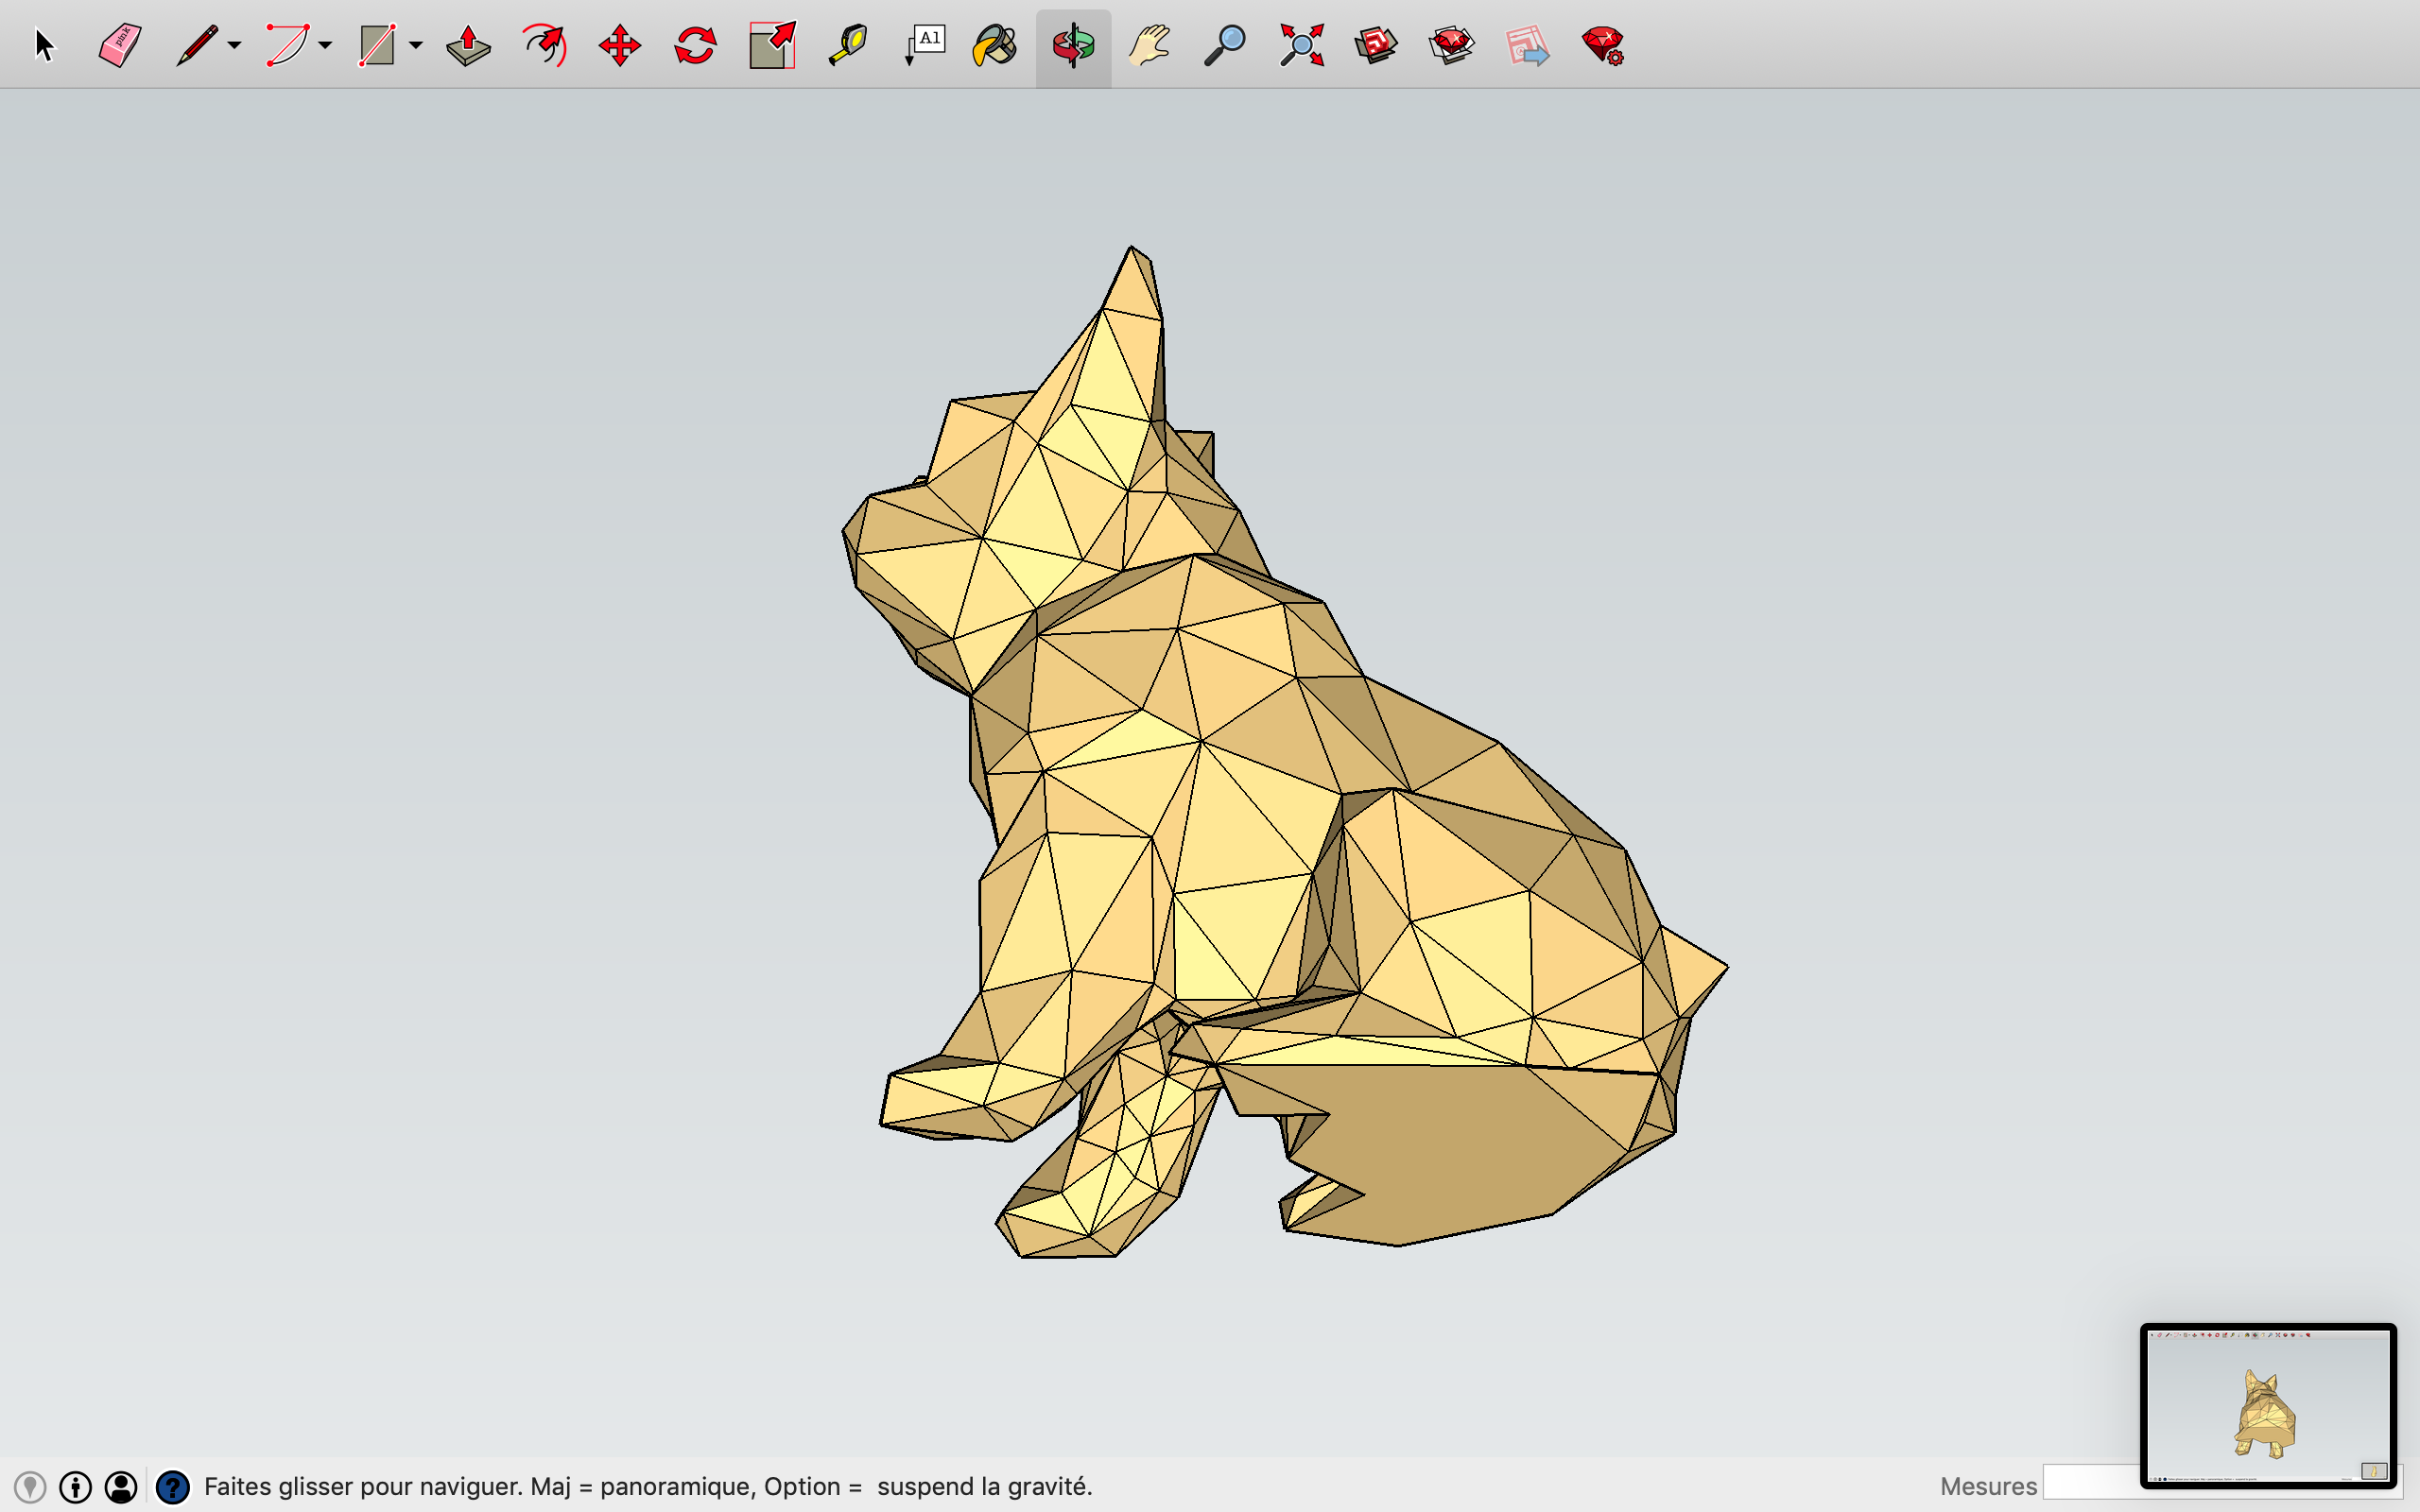The width and height of the screenshot is (2420, 1512).
Task: Activate the Rotate tool
Action: pos(695,45)
